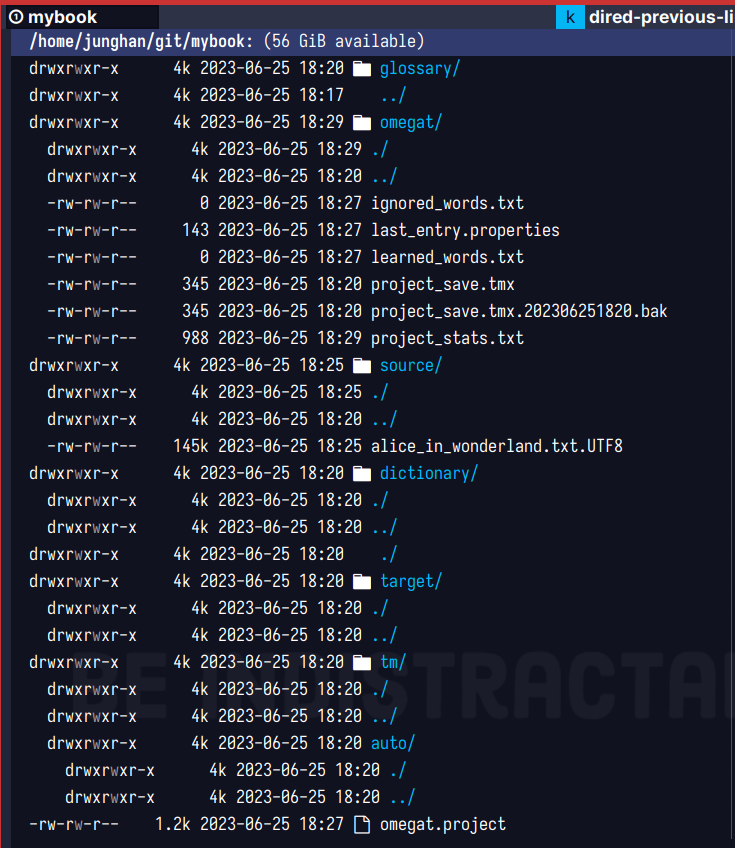Open alice_in_wonderland.txt.UTF8 file

tap(496, 446)
